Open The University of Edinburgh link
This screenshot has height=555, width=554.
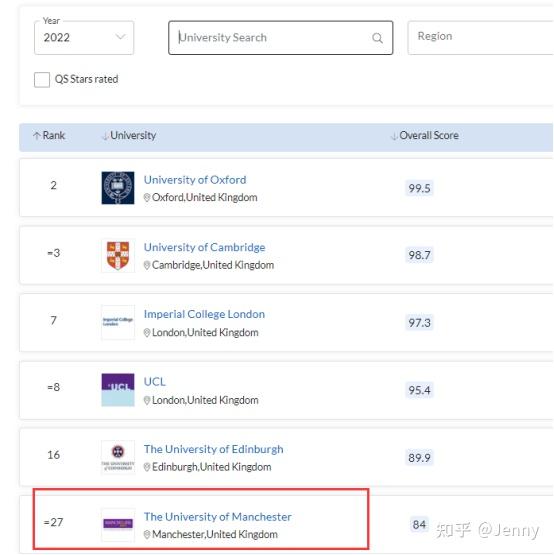pyautogui.click(x=213, y=449)
